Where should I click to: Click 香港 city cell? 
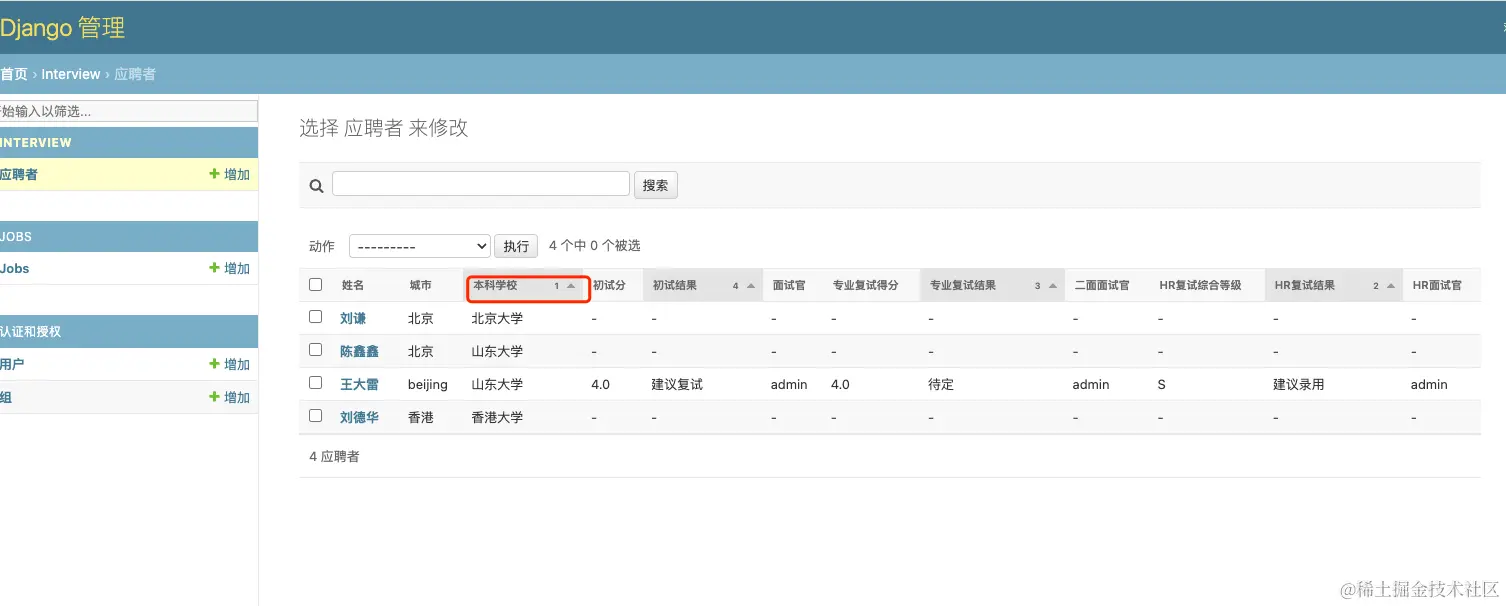[421, 417]
